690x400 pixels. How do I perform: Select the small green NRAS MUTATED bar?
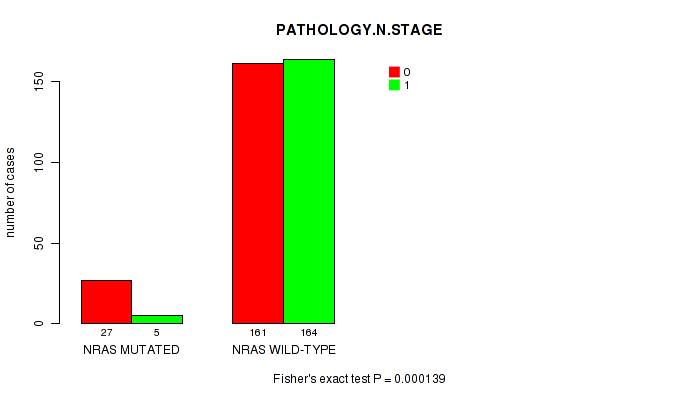point(157,319)
